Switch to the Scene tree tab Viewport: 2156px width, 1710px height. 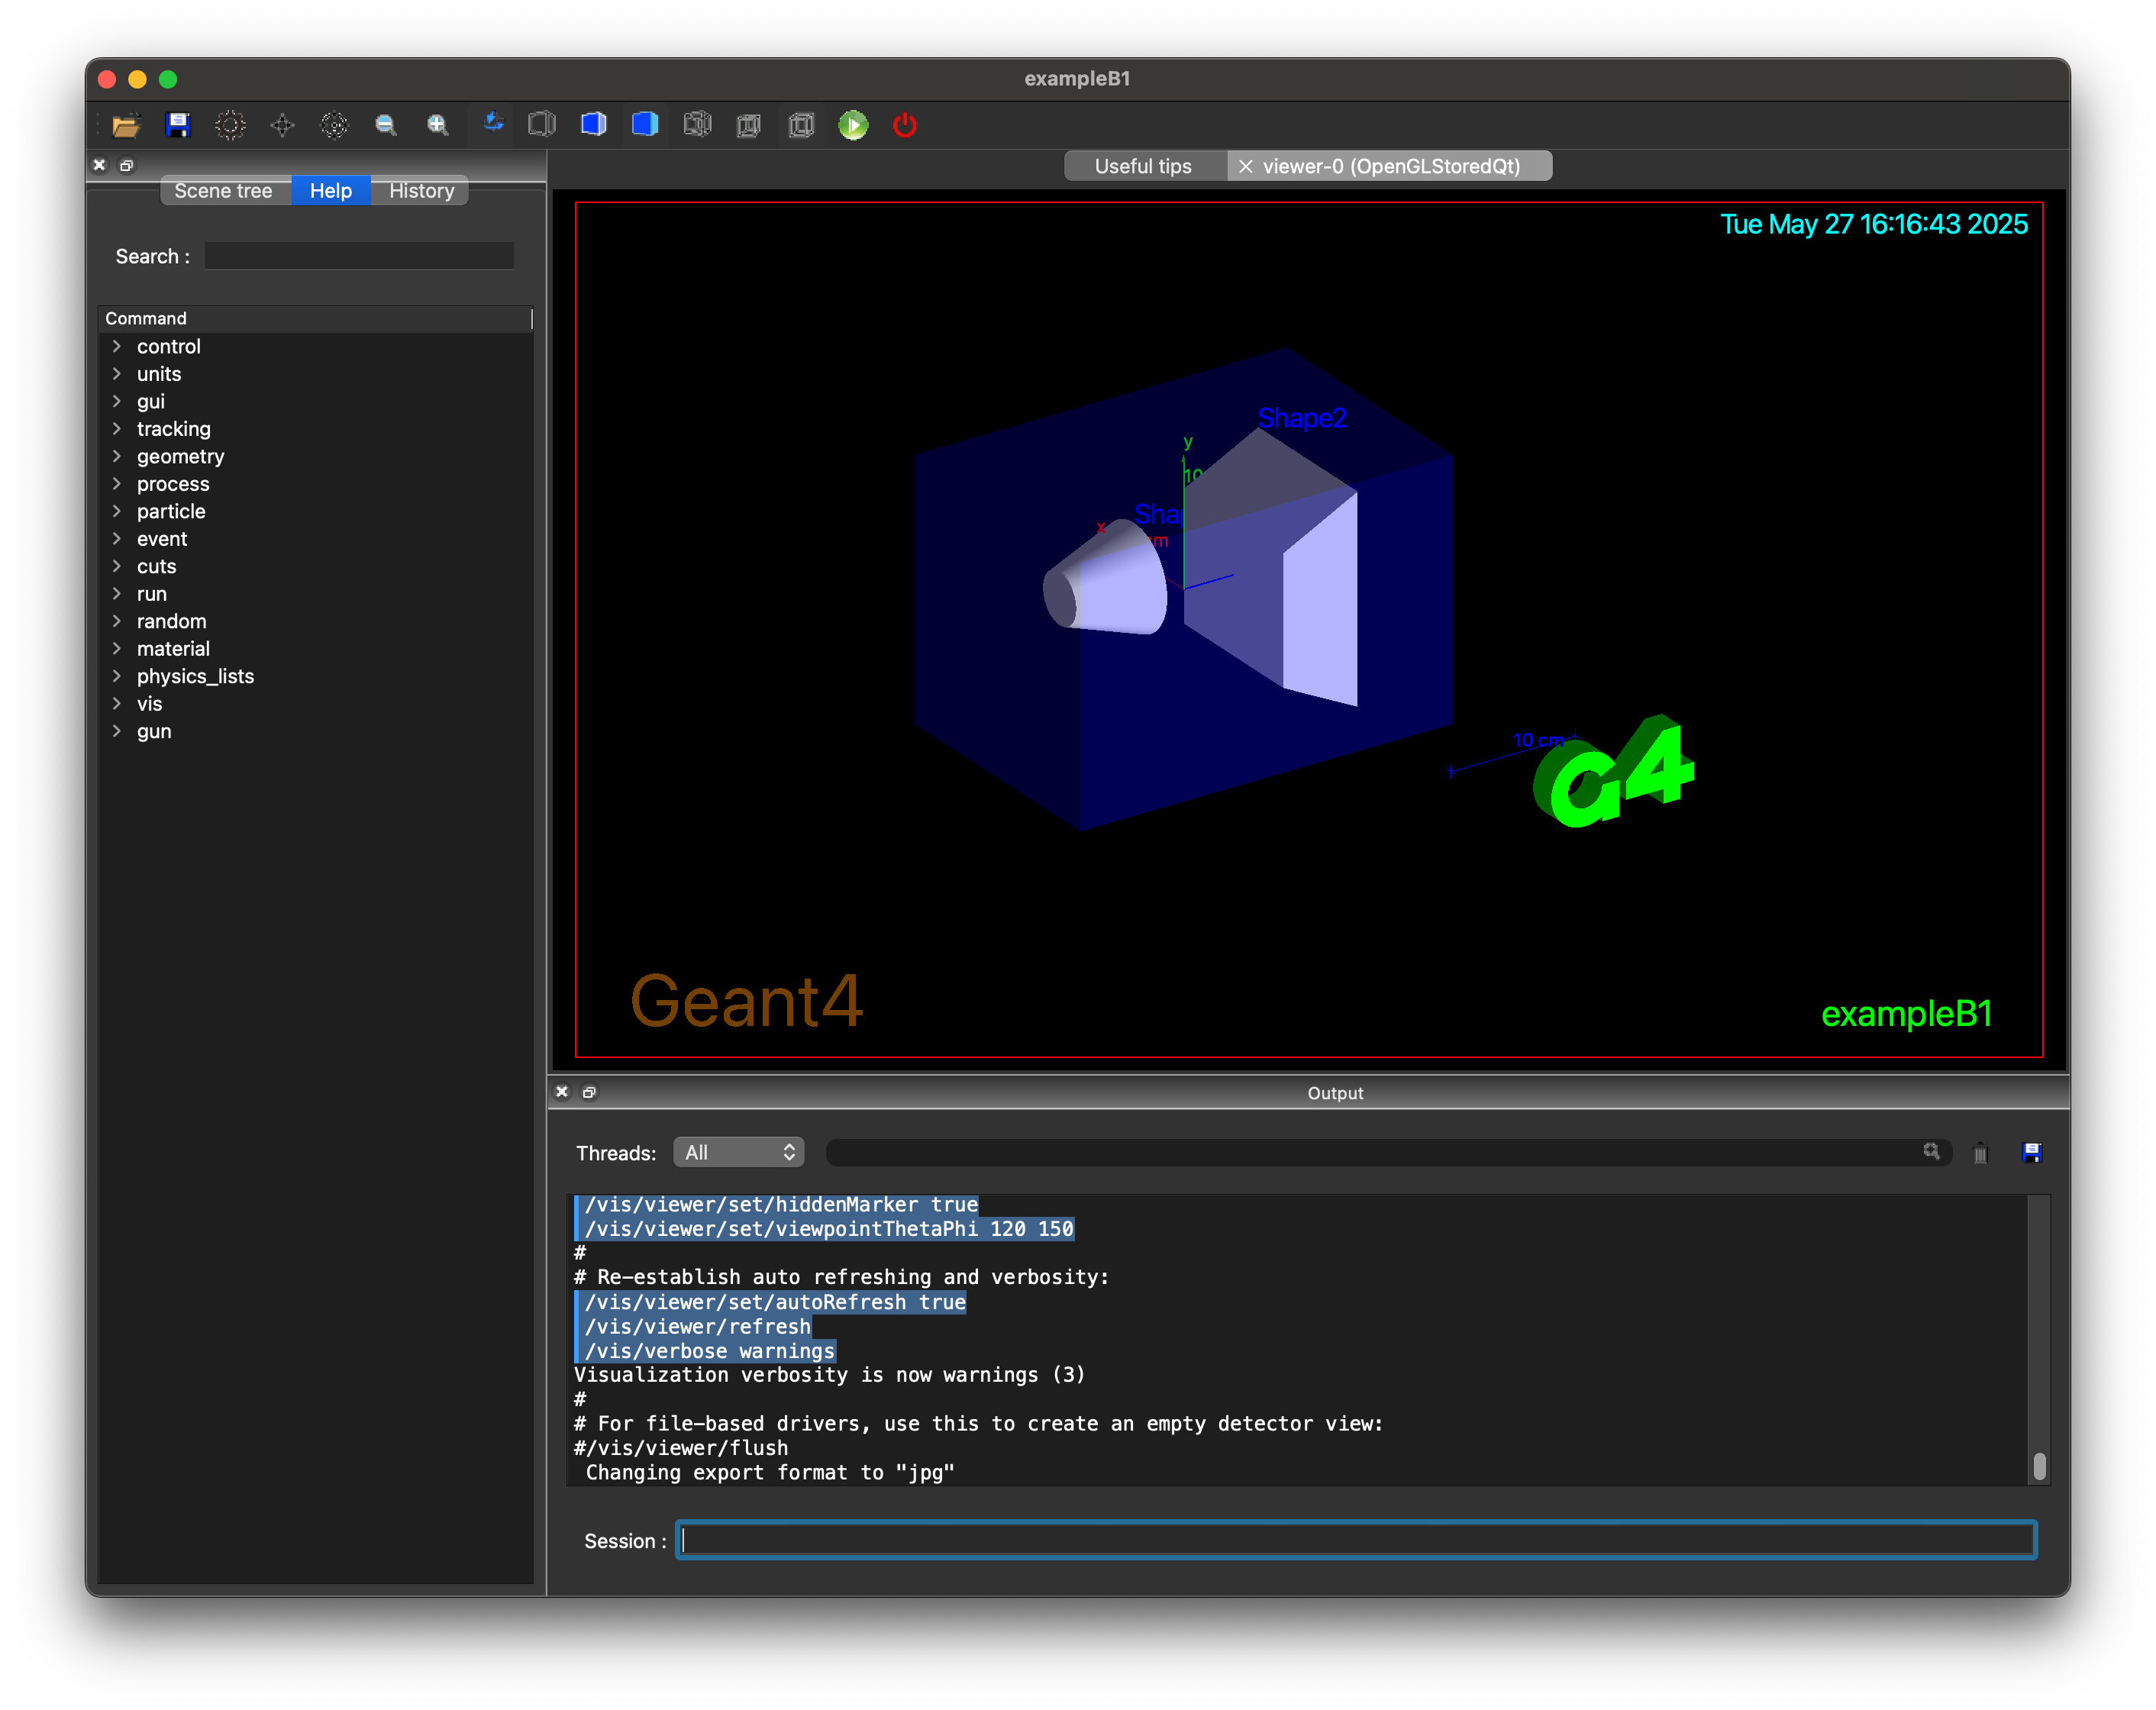(223, 191)
